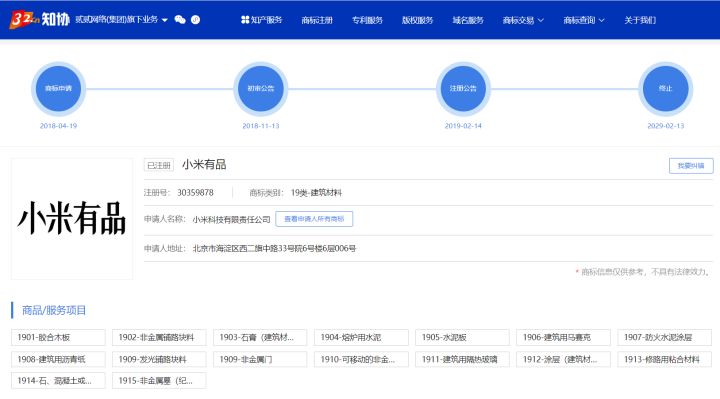The height and width of the screenshot is (399, 720).
Task: Select item 1915-非金属墓
Action: pyautogui.click(x=159, y=381)
